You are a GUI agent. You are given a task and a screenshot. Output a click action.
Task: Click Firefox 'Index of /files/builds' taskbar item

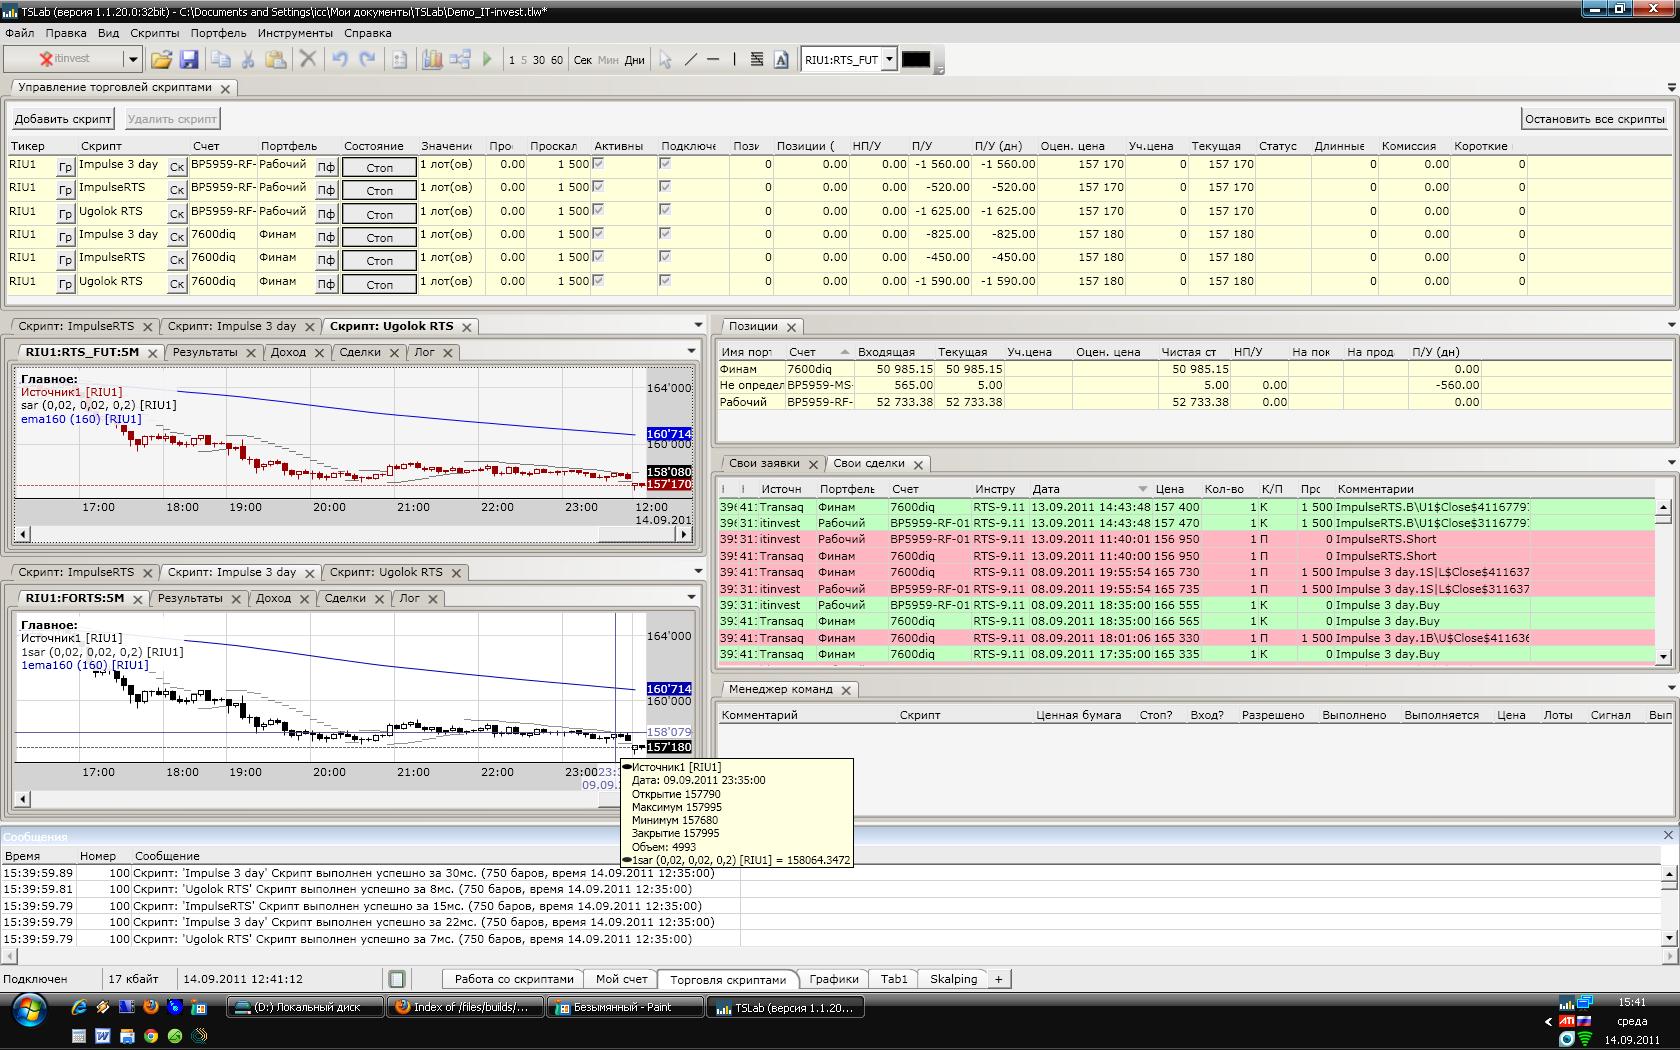click(464, 1008)
